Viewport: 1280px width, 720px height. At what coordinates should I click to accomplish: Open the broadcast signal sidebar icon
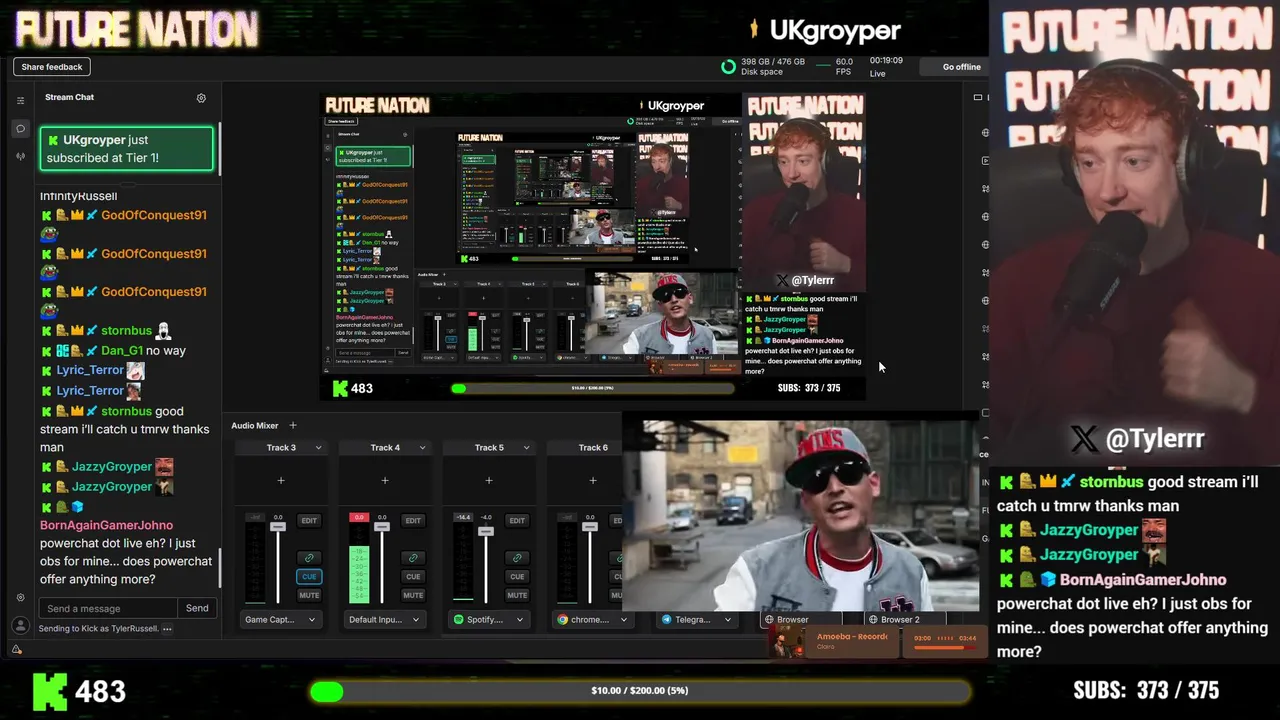[x=20, y=156]
